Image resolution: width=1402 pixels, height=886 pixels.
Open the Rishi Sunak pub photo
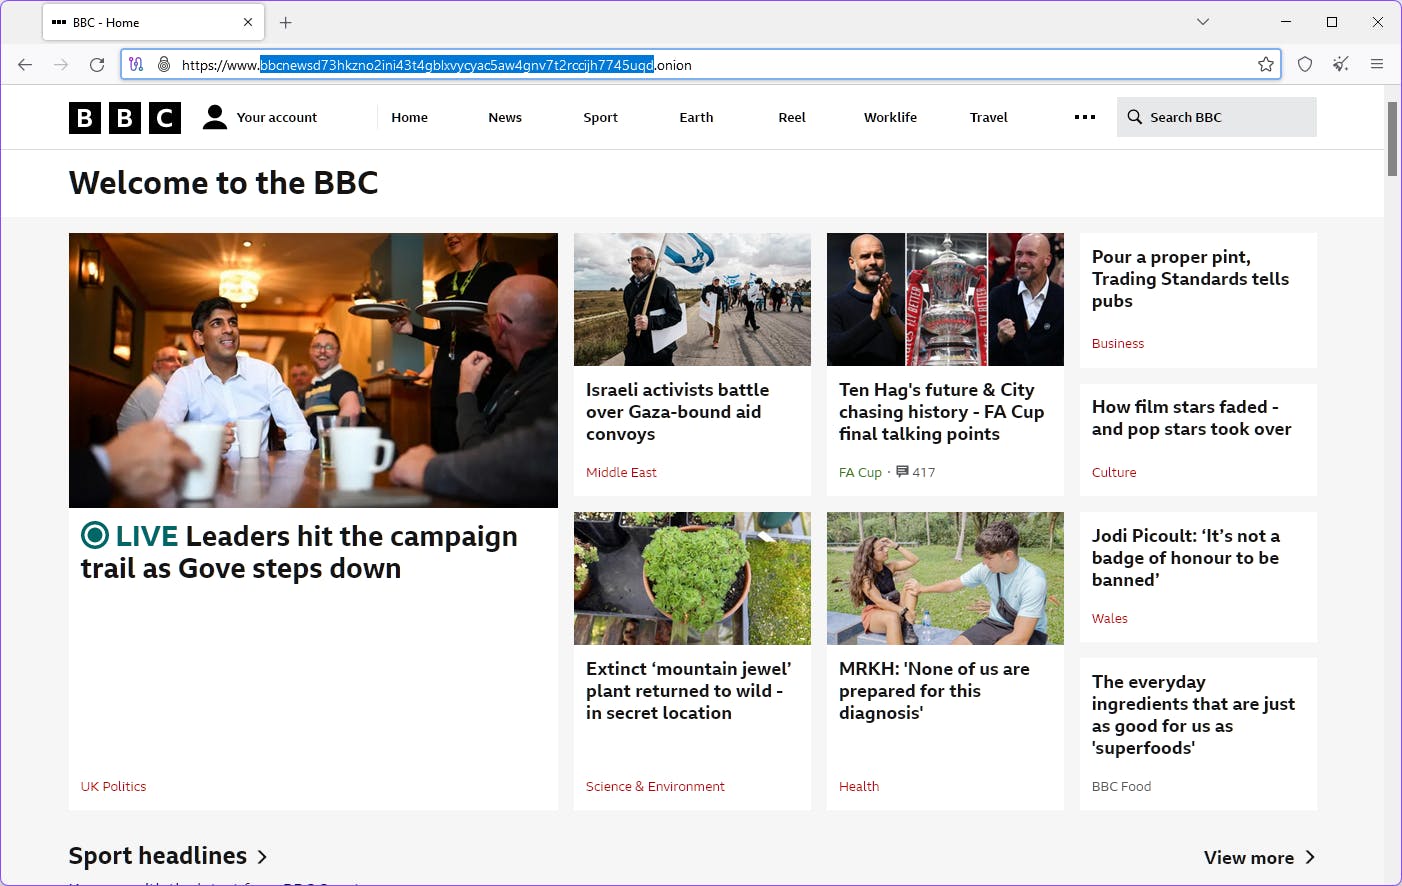click(313, 370)
